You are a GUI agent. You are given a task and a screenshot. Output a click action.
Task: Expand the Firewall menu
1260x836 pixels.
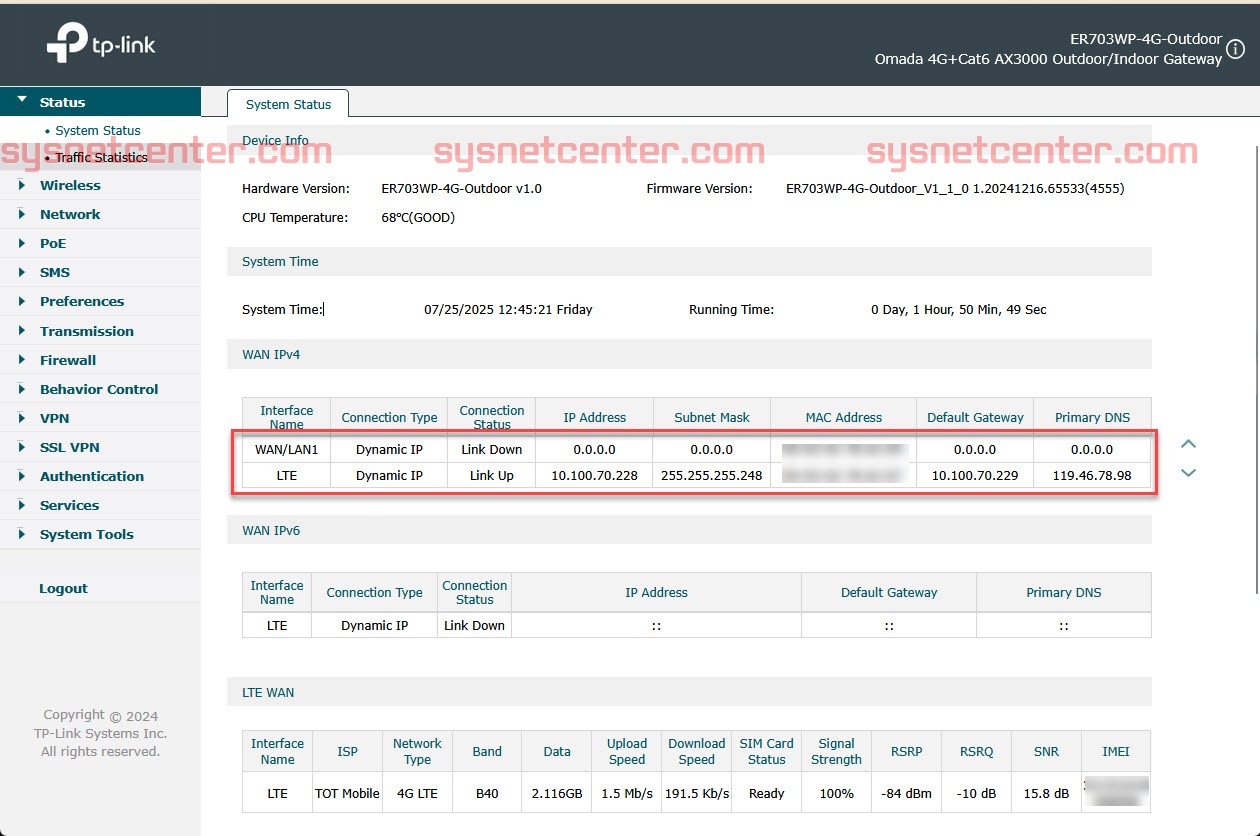coord(100,360)
